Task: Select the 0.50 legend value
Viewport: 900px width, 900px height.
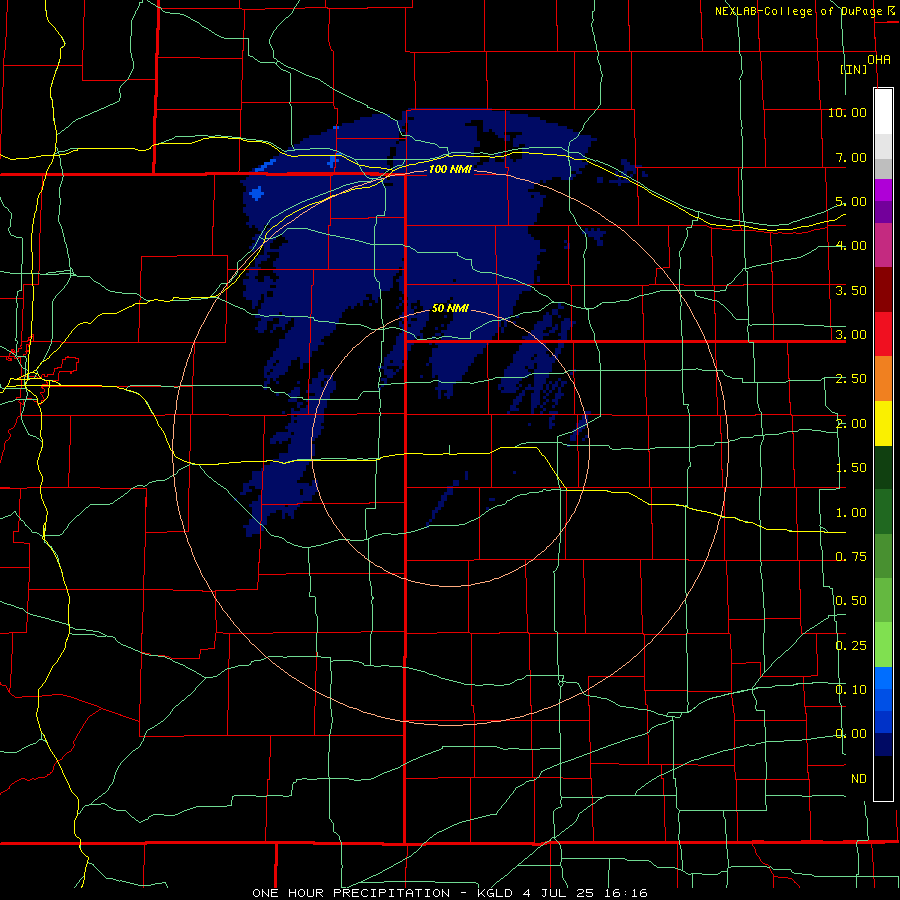Action: 851,601
